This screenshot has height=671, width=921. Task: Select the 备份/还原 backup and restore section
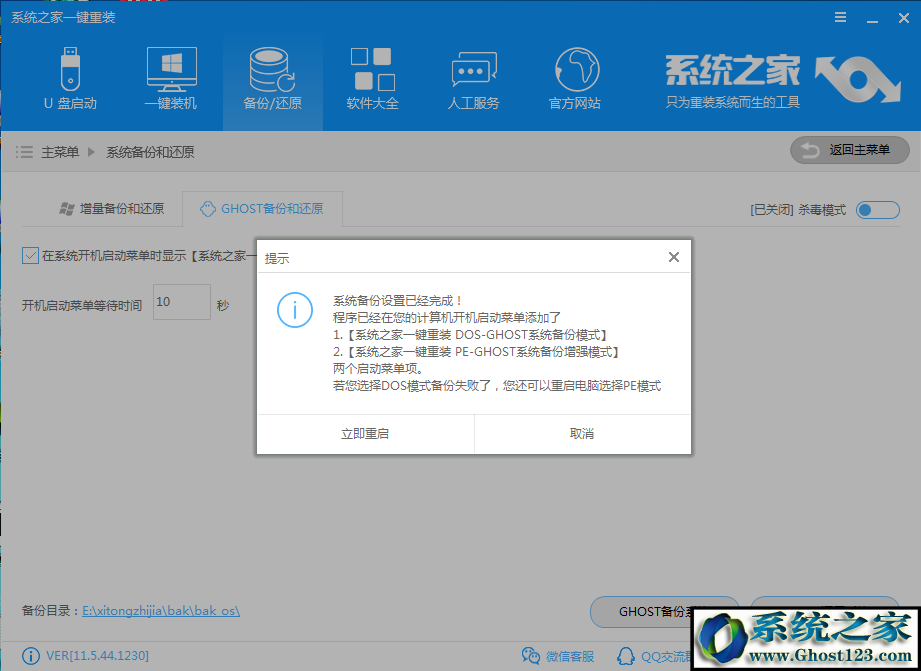pyautogui.click(x=273, y=79)
